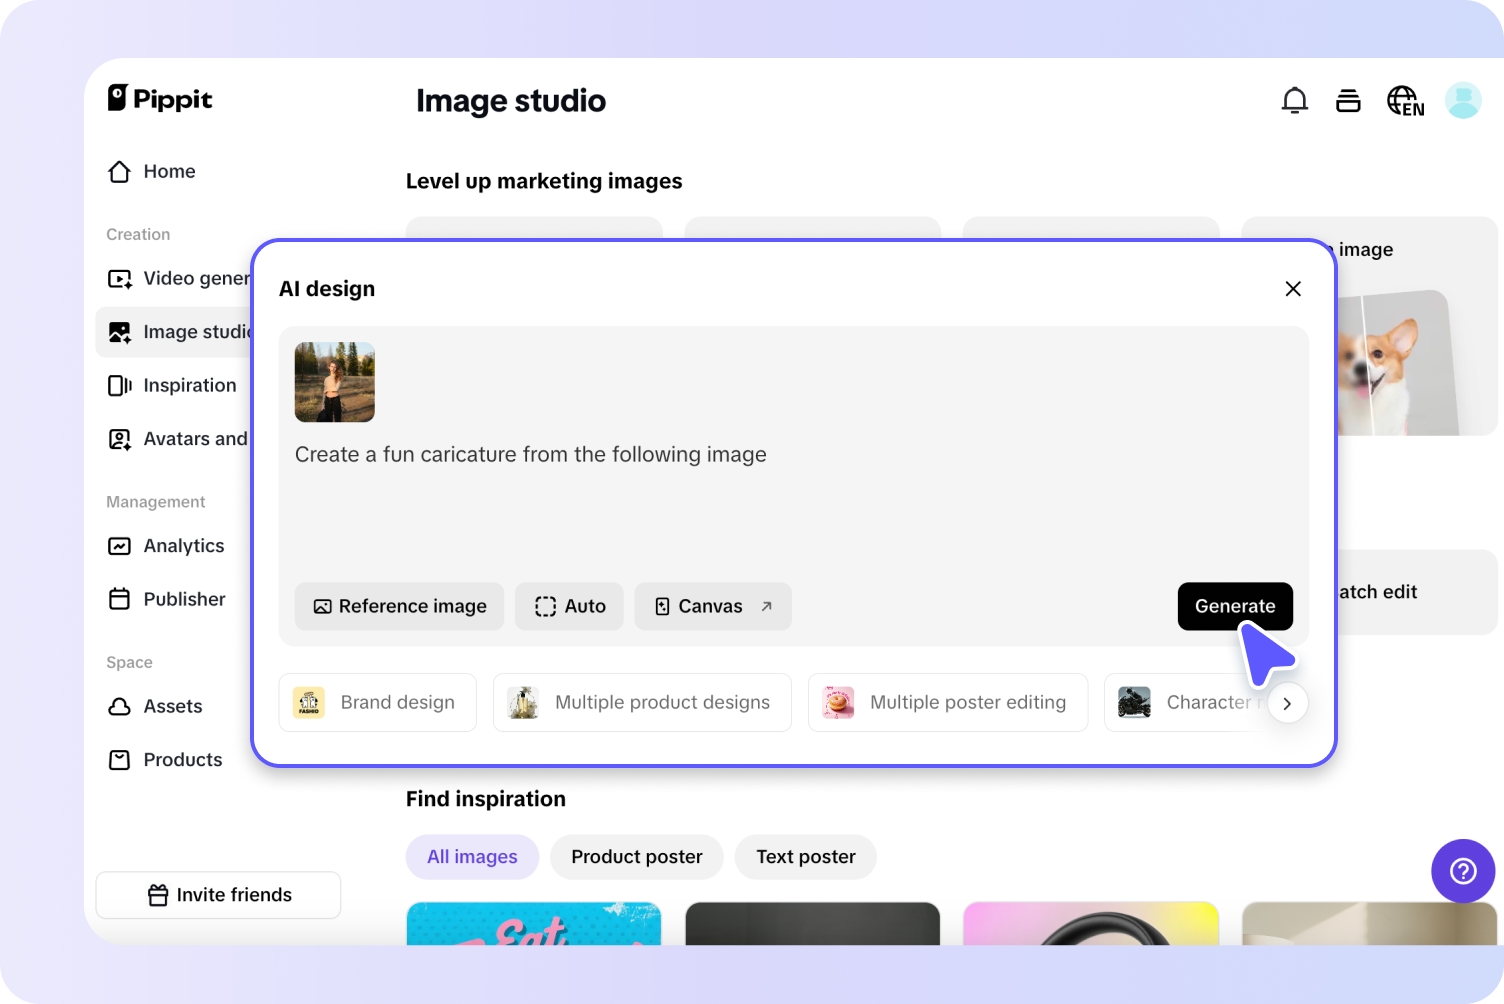Choose the Brand design preset
Image resolution: width=1504 pixels, height=1004 pixels.
pos(378,703)
